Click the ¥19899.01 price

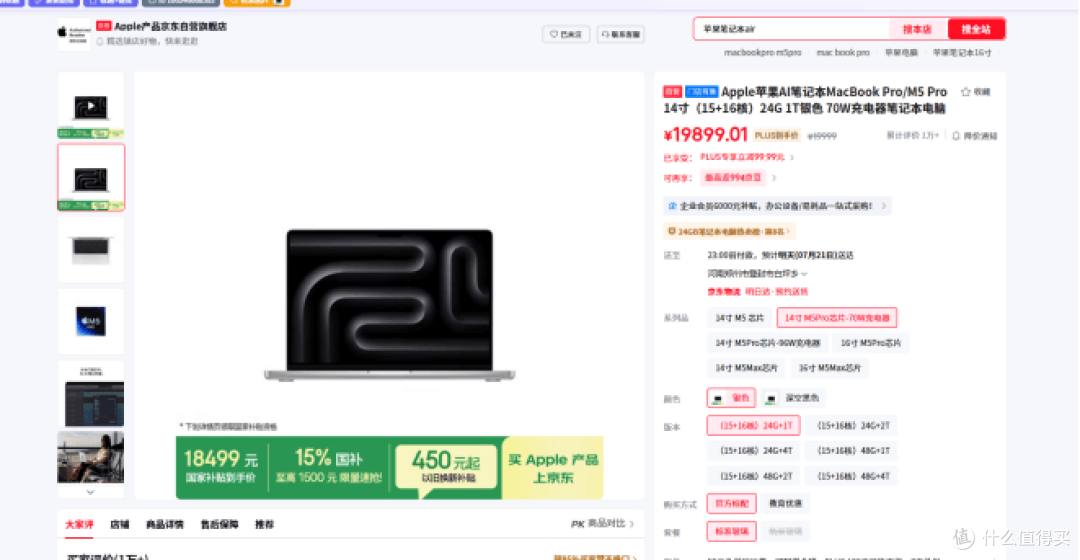click(705, 134)
